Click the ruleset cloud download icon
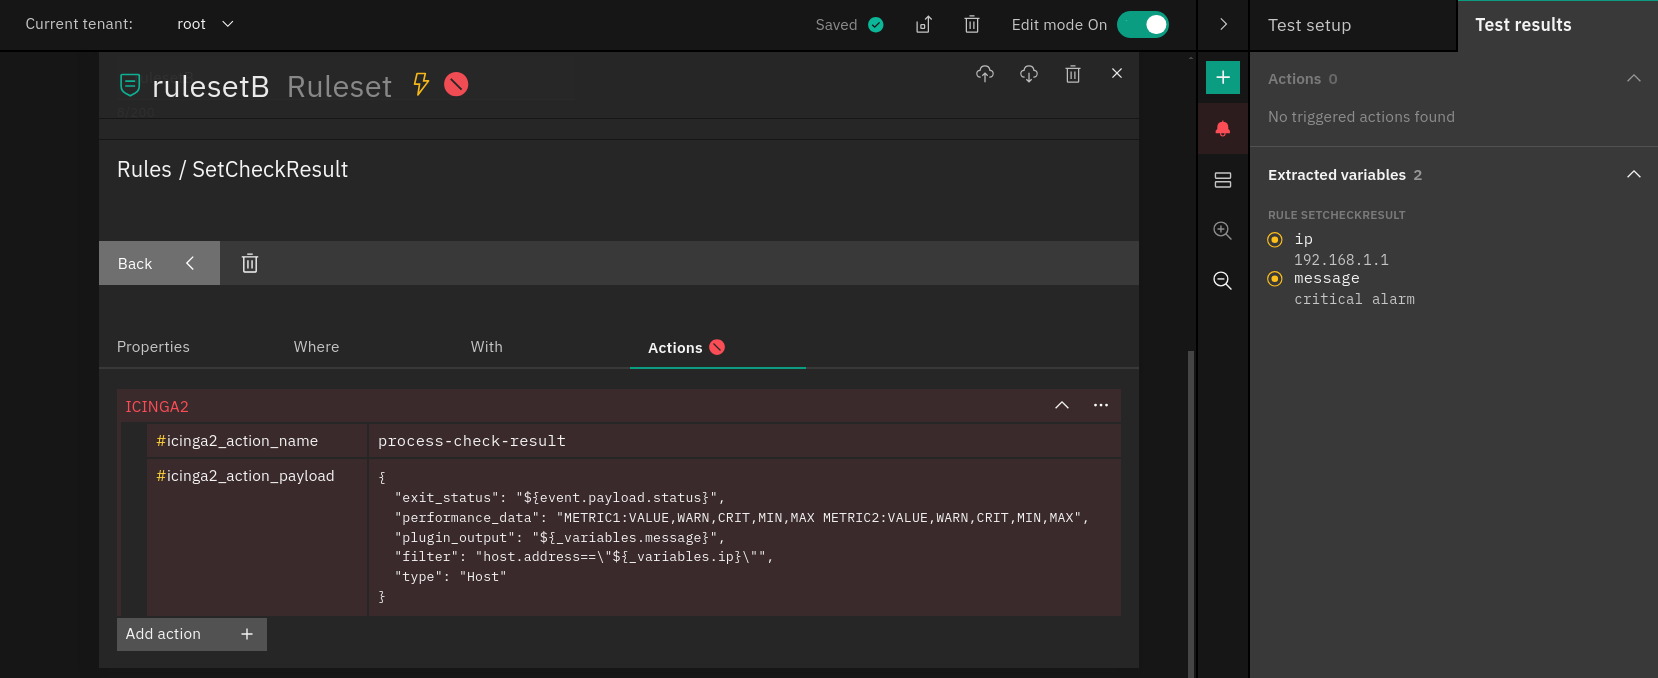Image resolution: width=1658 pixels, height=678 pixels. click(x=1029, y=74)
